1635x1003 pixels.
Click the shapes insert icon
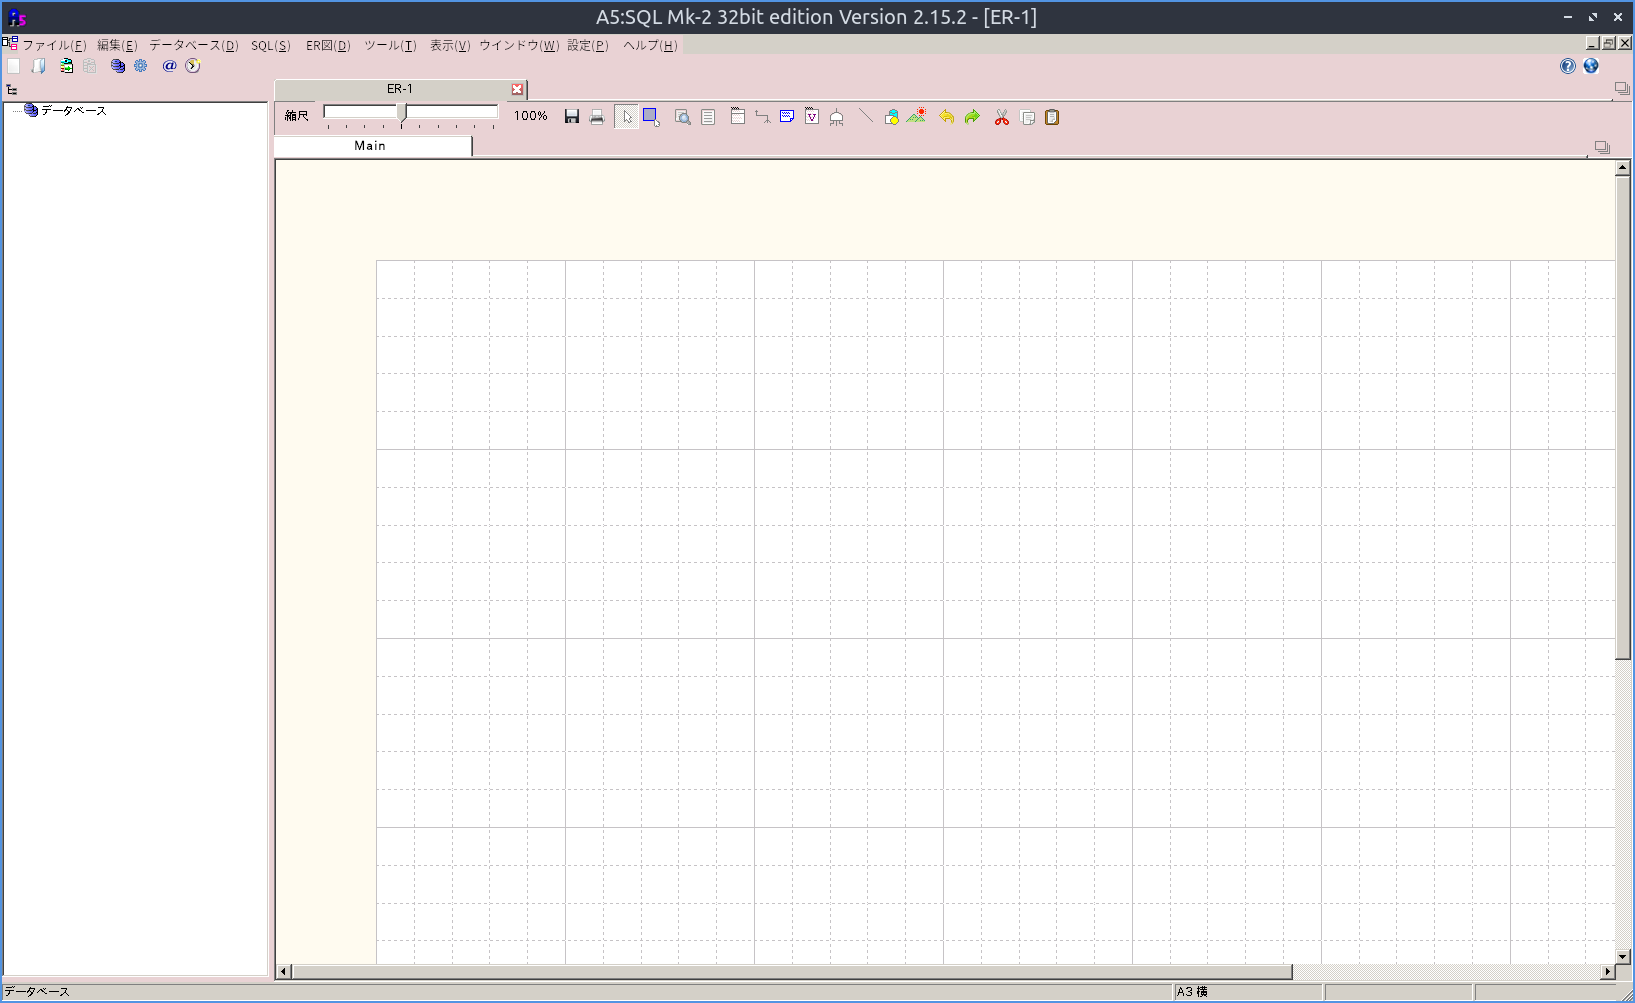[891, 117]
